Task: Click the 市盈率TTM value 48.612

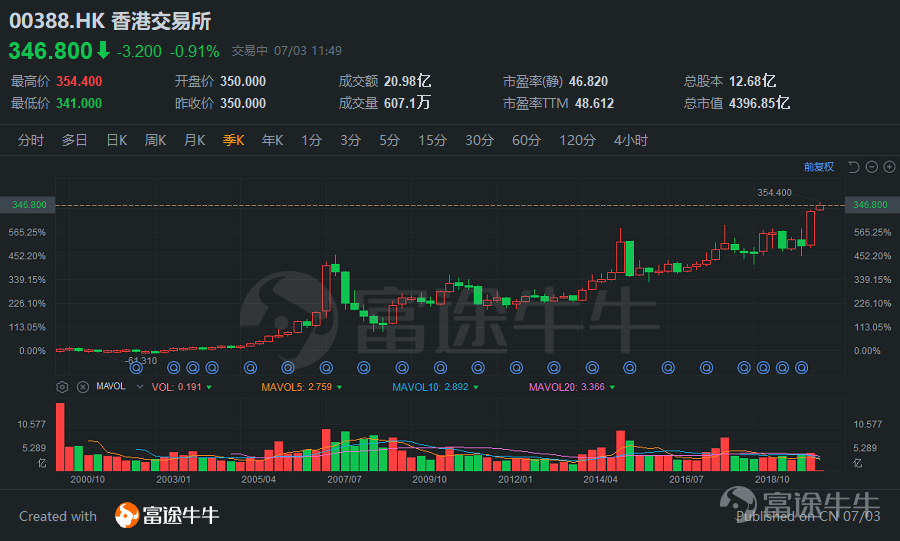Action: coord(595,104)
